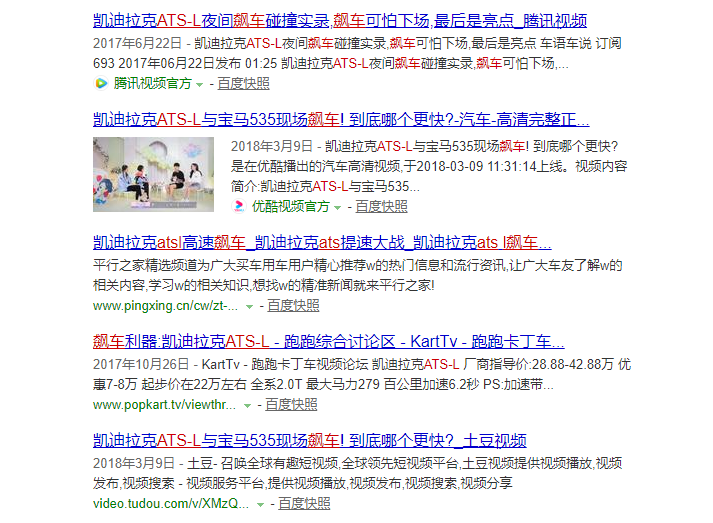Image resolution: width=713 pixels, height=523 pixels.
Task: Open www.pingxing.cn/cw/zt- URL link
Action: 165,306
